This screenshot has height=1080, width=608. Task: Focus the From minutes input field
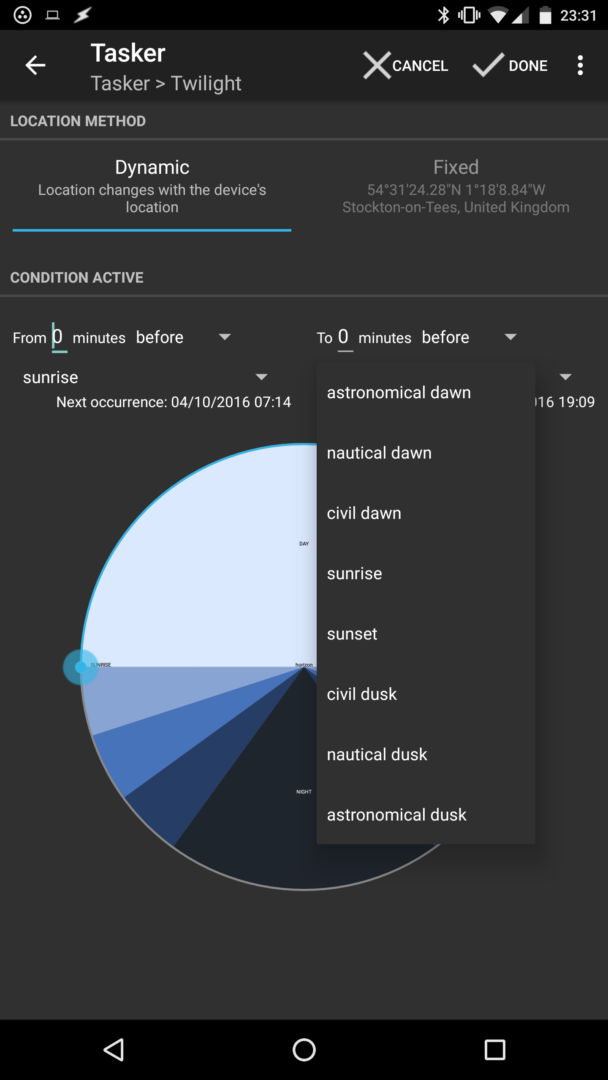(x=58, y=338)
